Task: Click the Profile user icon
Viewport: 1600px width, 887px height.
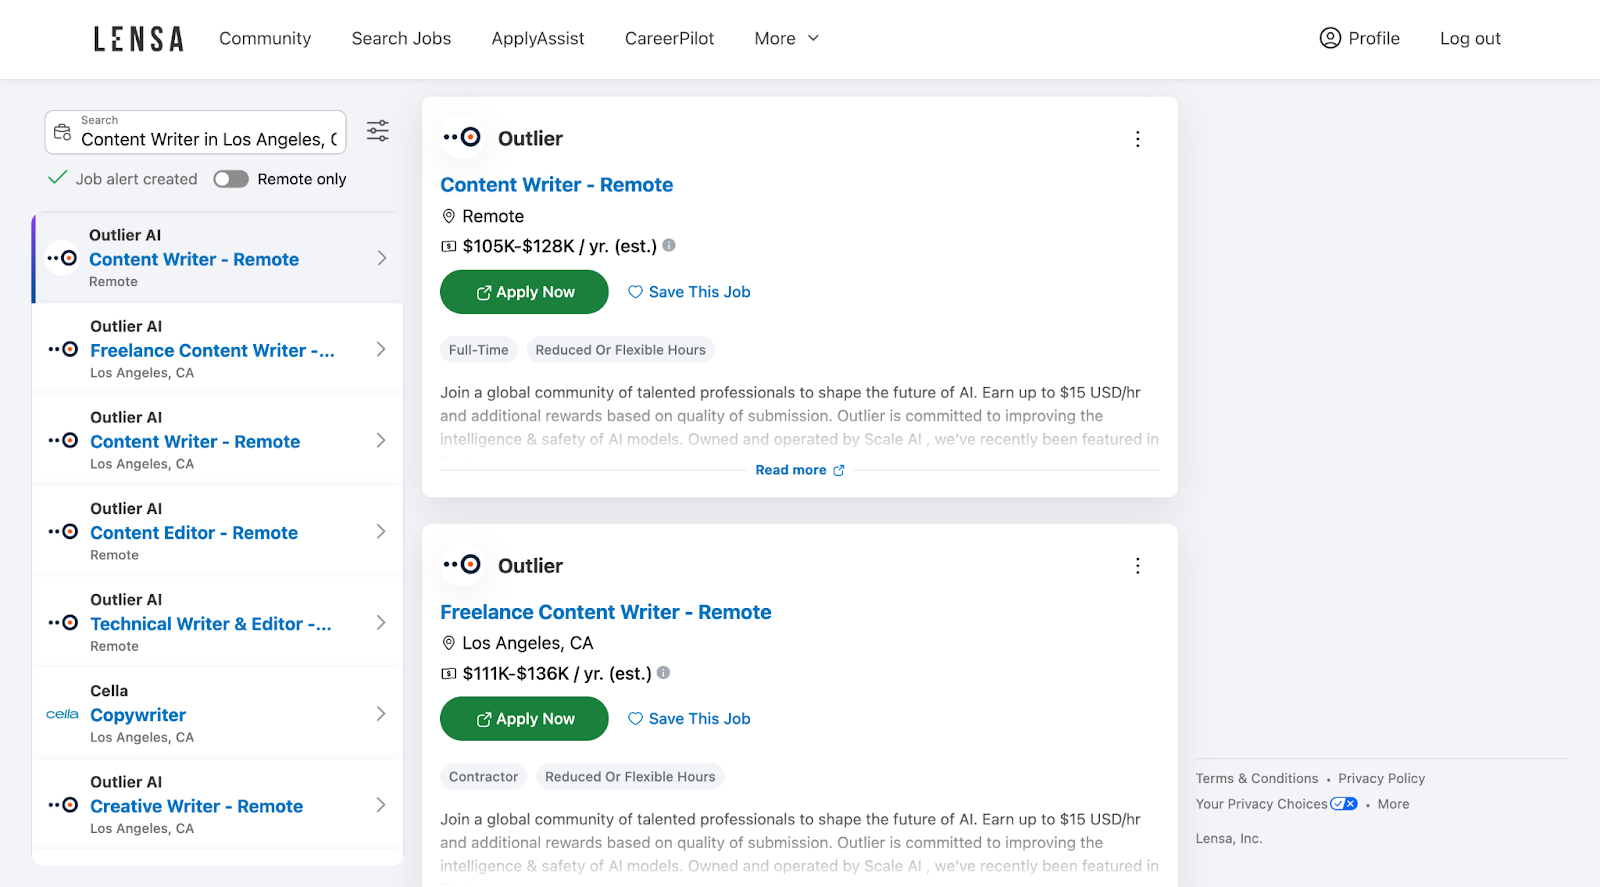Action: click(x=1330, y=38)
